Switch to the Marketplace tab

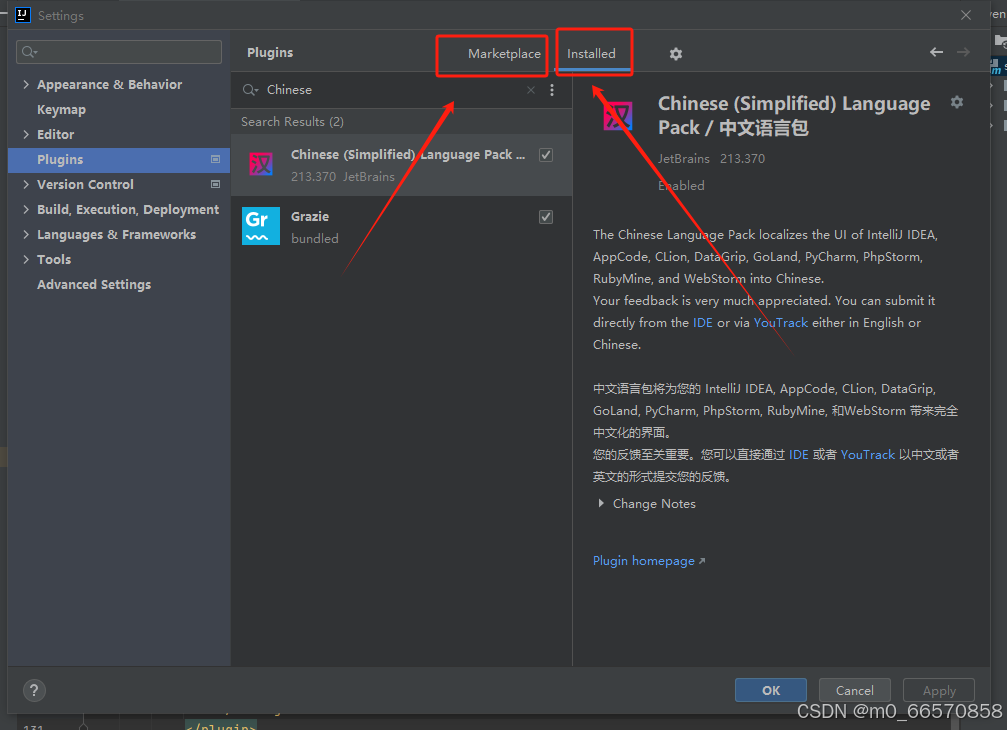[504, 54]
